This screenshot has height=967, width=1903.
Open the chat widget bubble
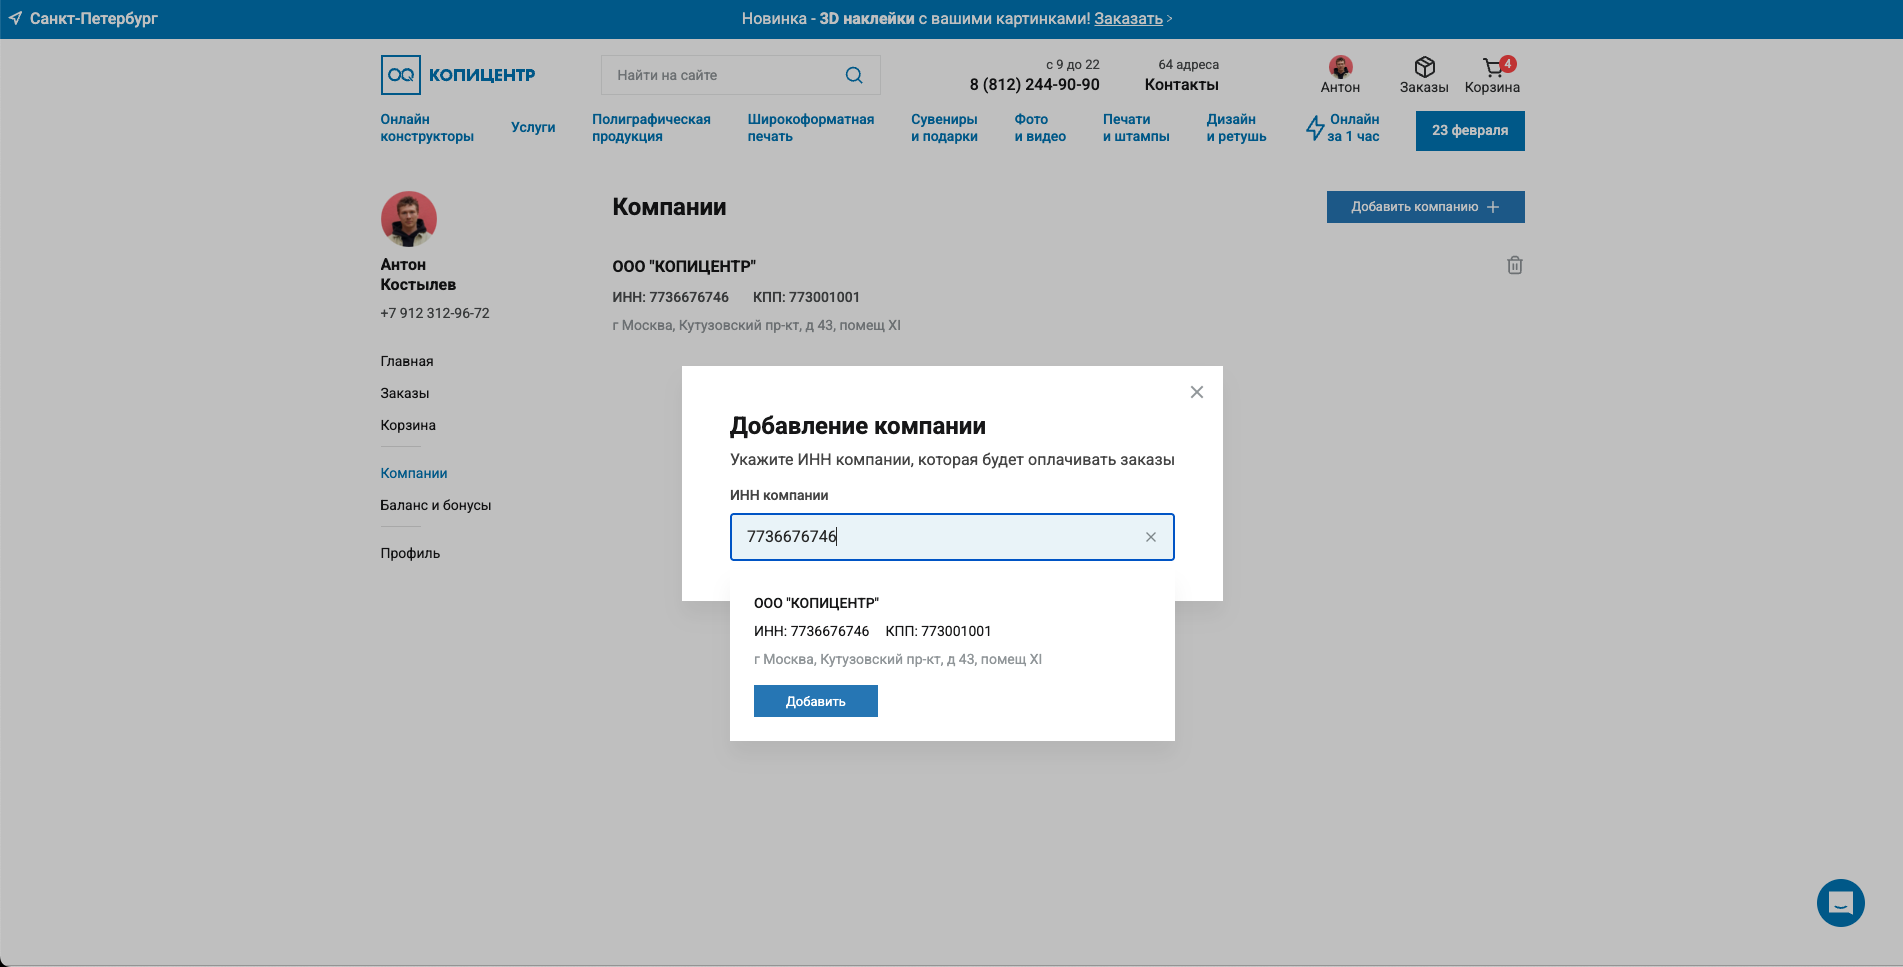tap(1840, 903)
